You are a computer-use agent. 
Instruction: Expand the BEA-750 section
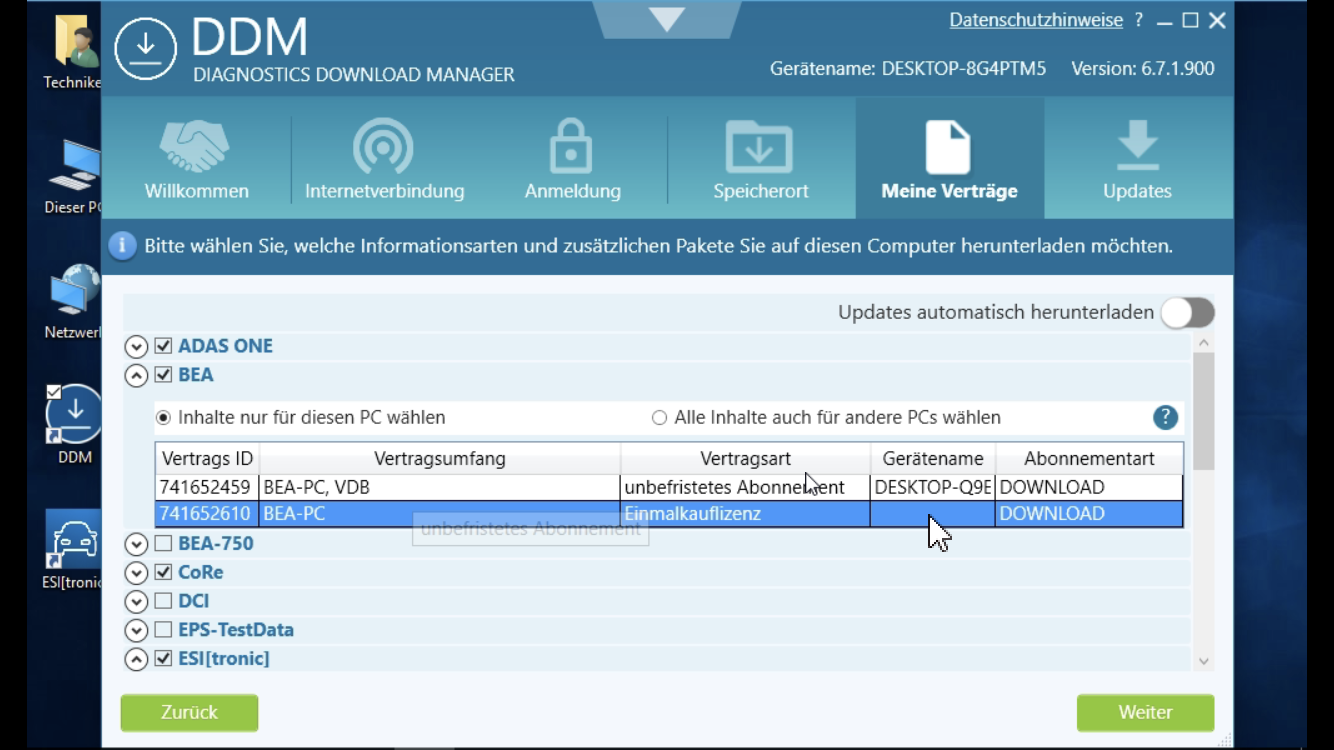pyautogui.click(x=136, y=545)
